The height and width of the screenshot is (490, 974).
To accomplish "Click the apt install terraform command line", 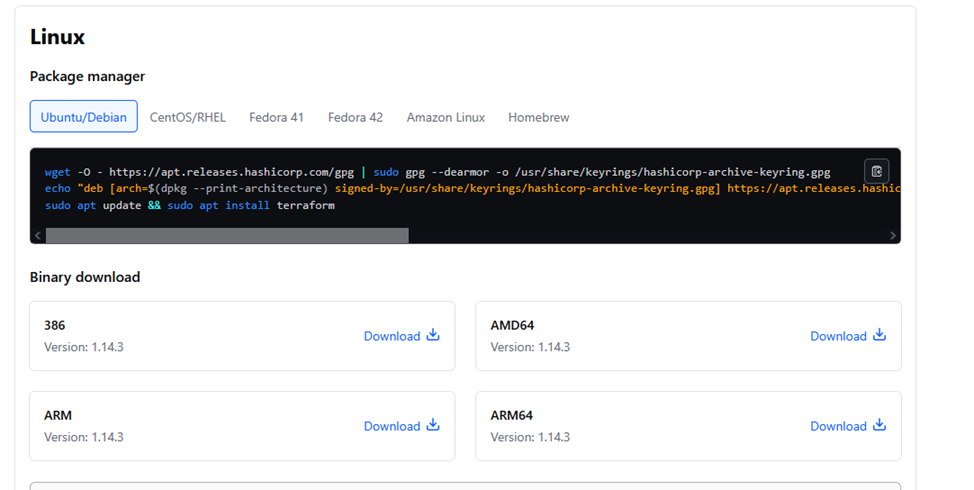I will [x=190, y=205].
